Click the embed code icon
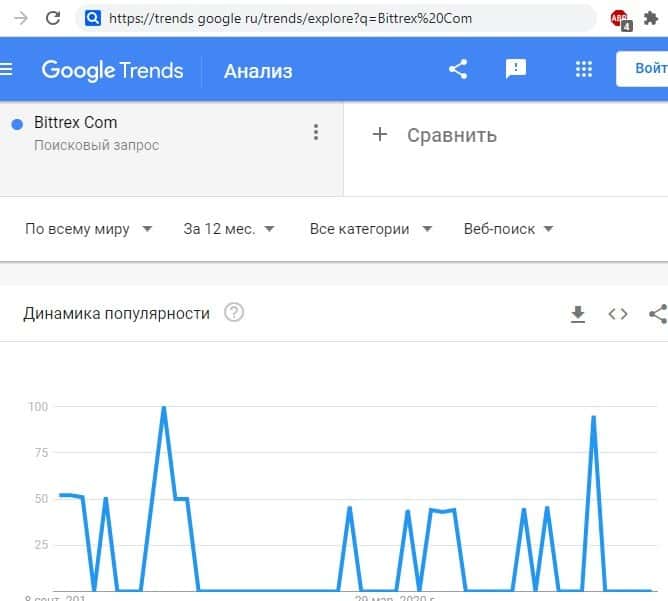Screen dimensions: 668x601 click(618, 314)
